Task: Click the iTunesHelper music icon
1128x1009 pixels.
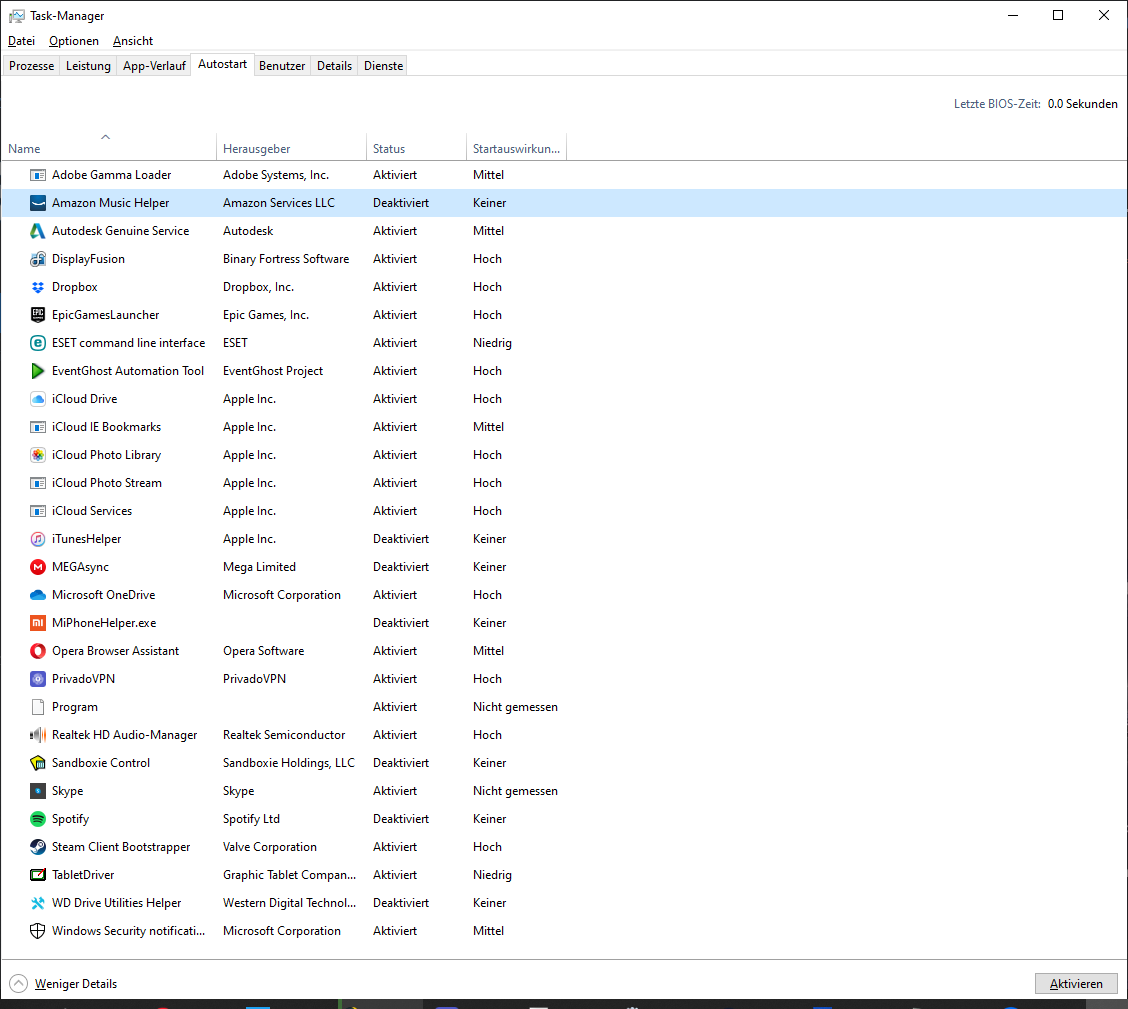Action: [37, 539]
